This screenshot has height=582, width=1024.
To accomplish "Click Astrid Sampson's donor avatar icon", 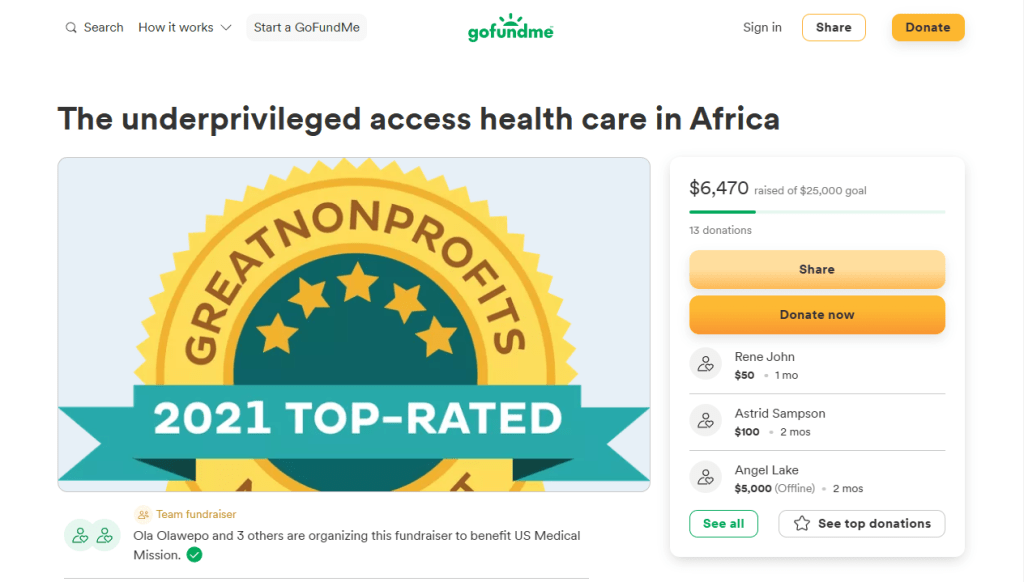I will (x=706, y=421).
